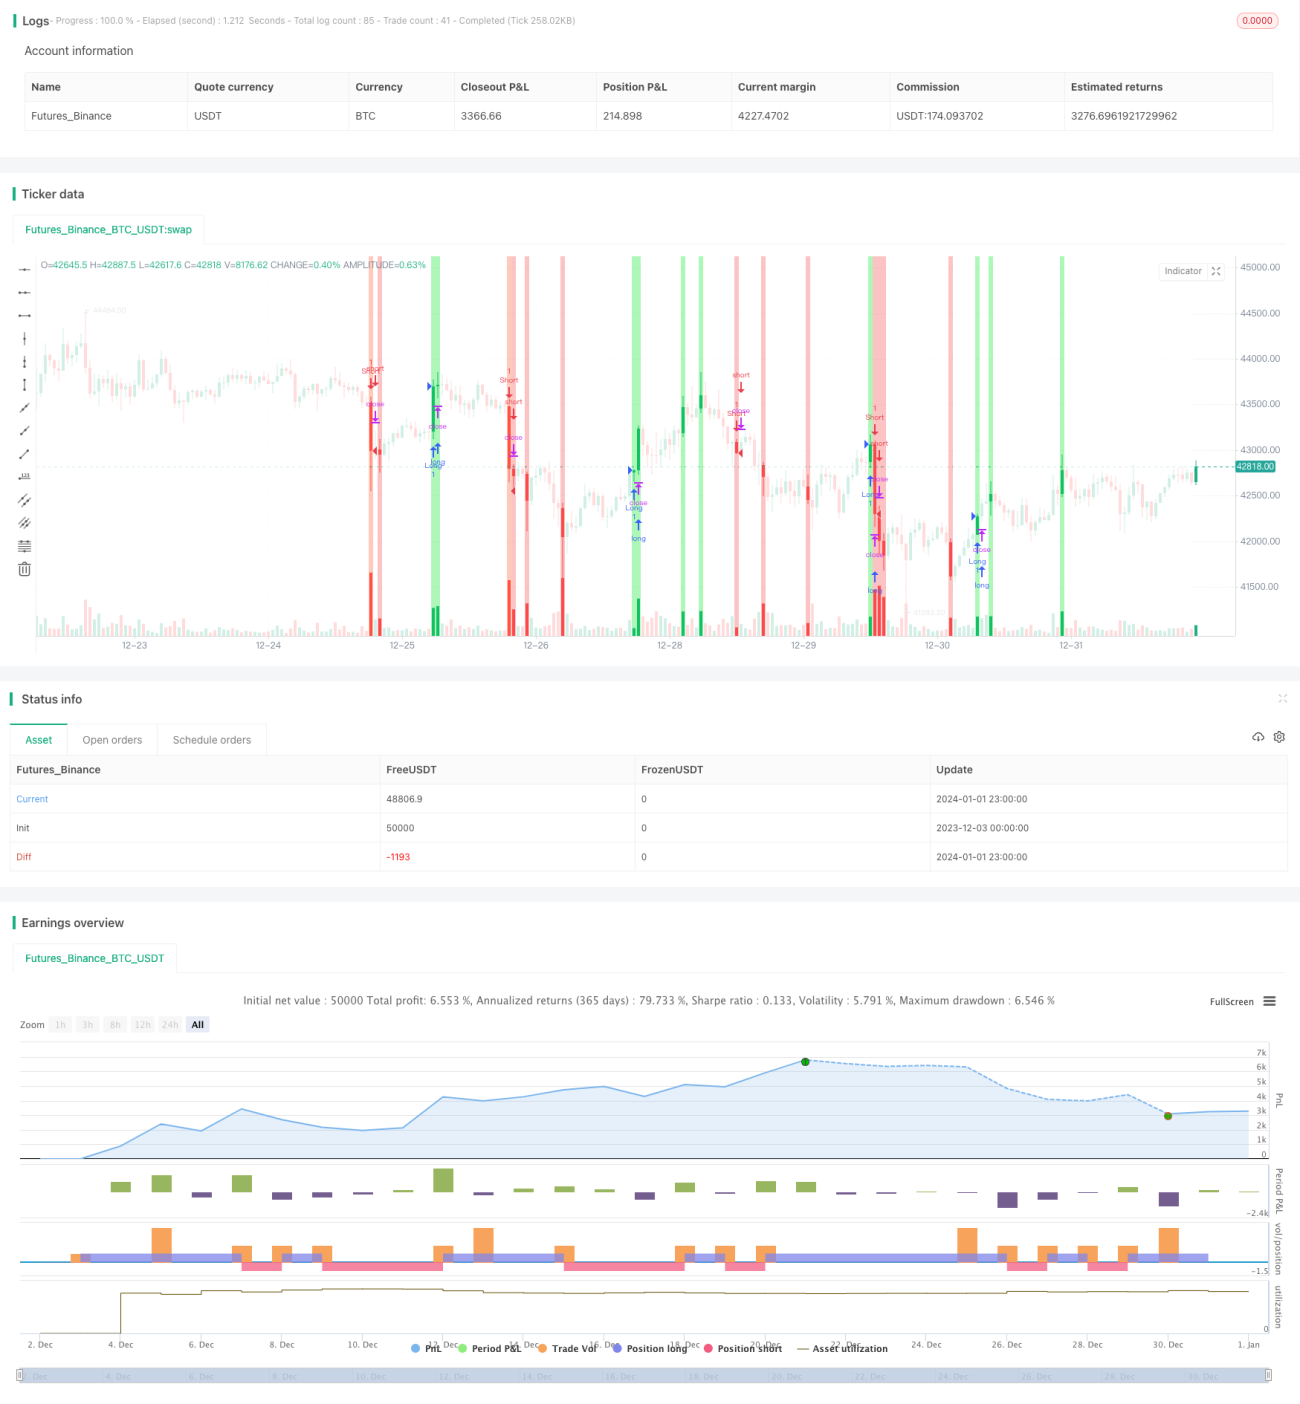
Task: Toggle the PnL series in chart legend
Action: pyautogui.click(x=426, y=1348)
